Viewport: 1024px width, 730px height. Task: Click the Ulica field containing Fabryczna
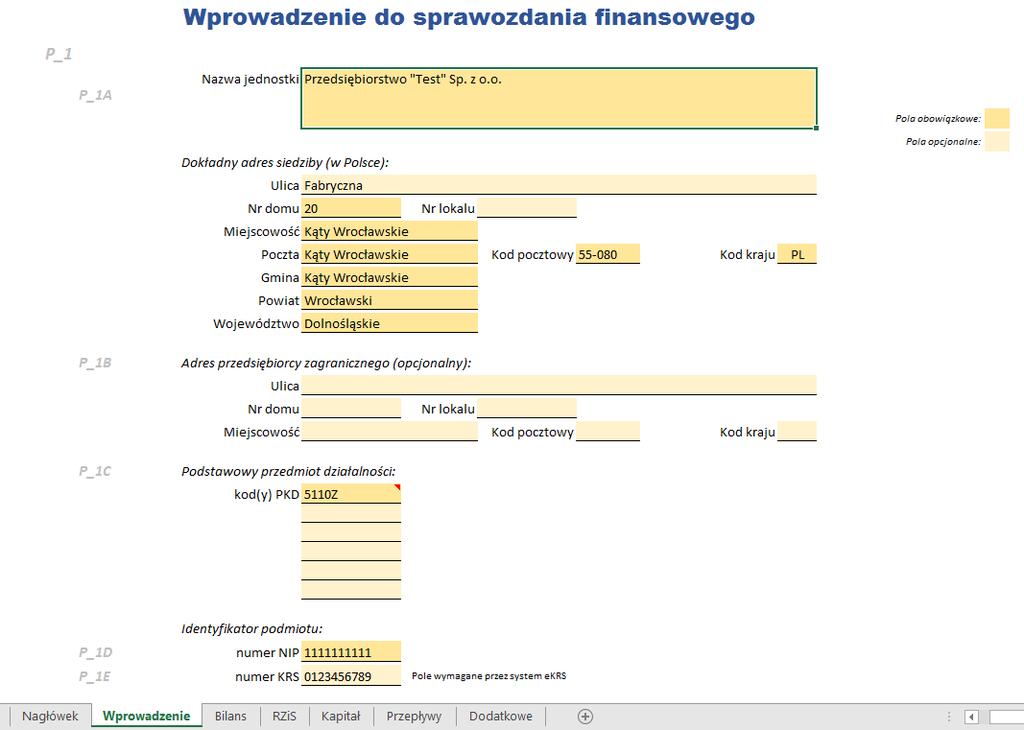click(x=558, y=185)
